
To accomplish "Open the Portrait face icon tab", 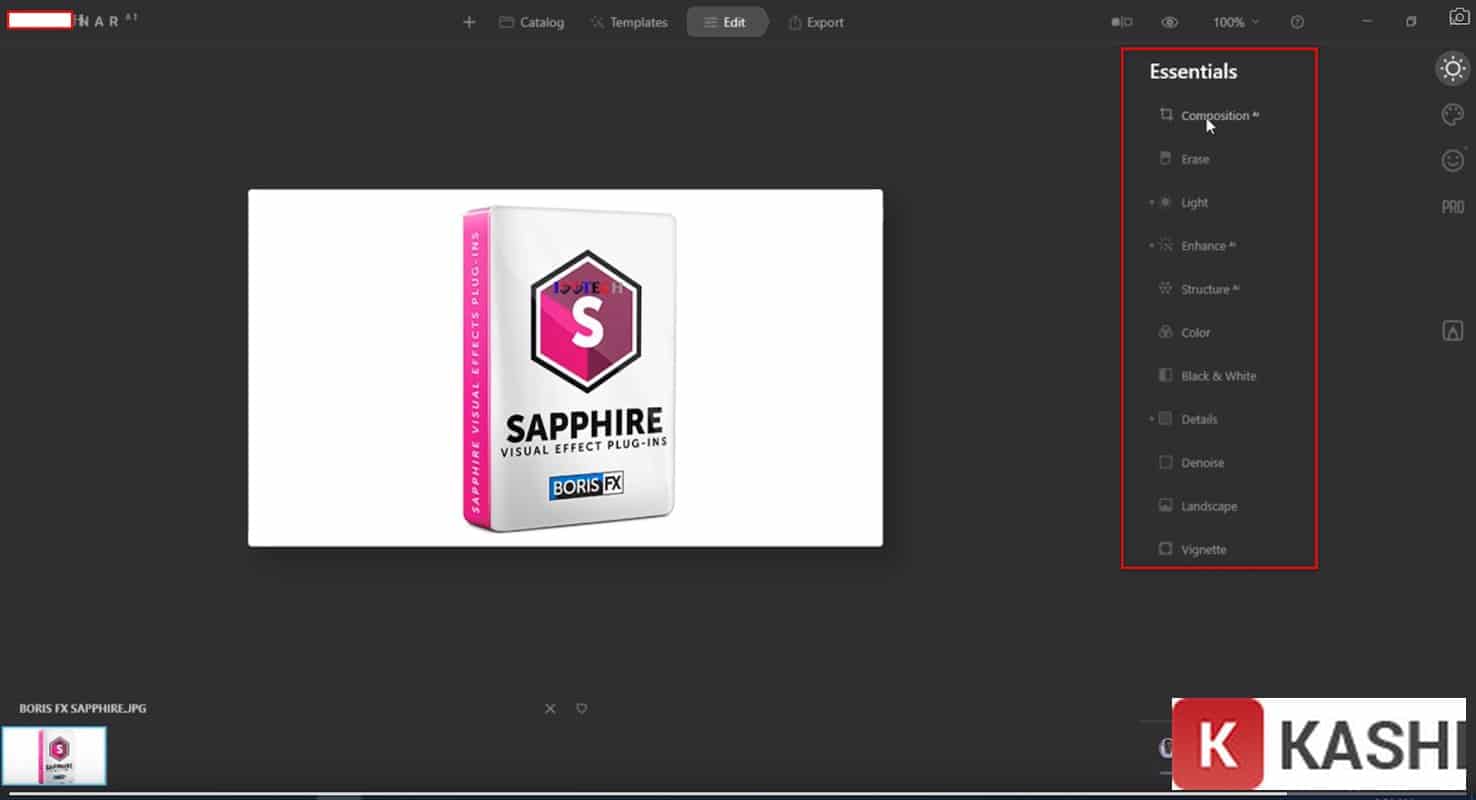I will tap(1452, 160).
